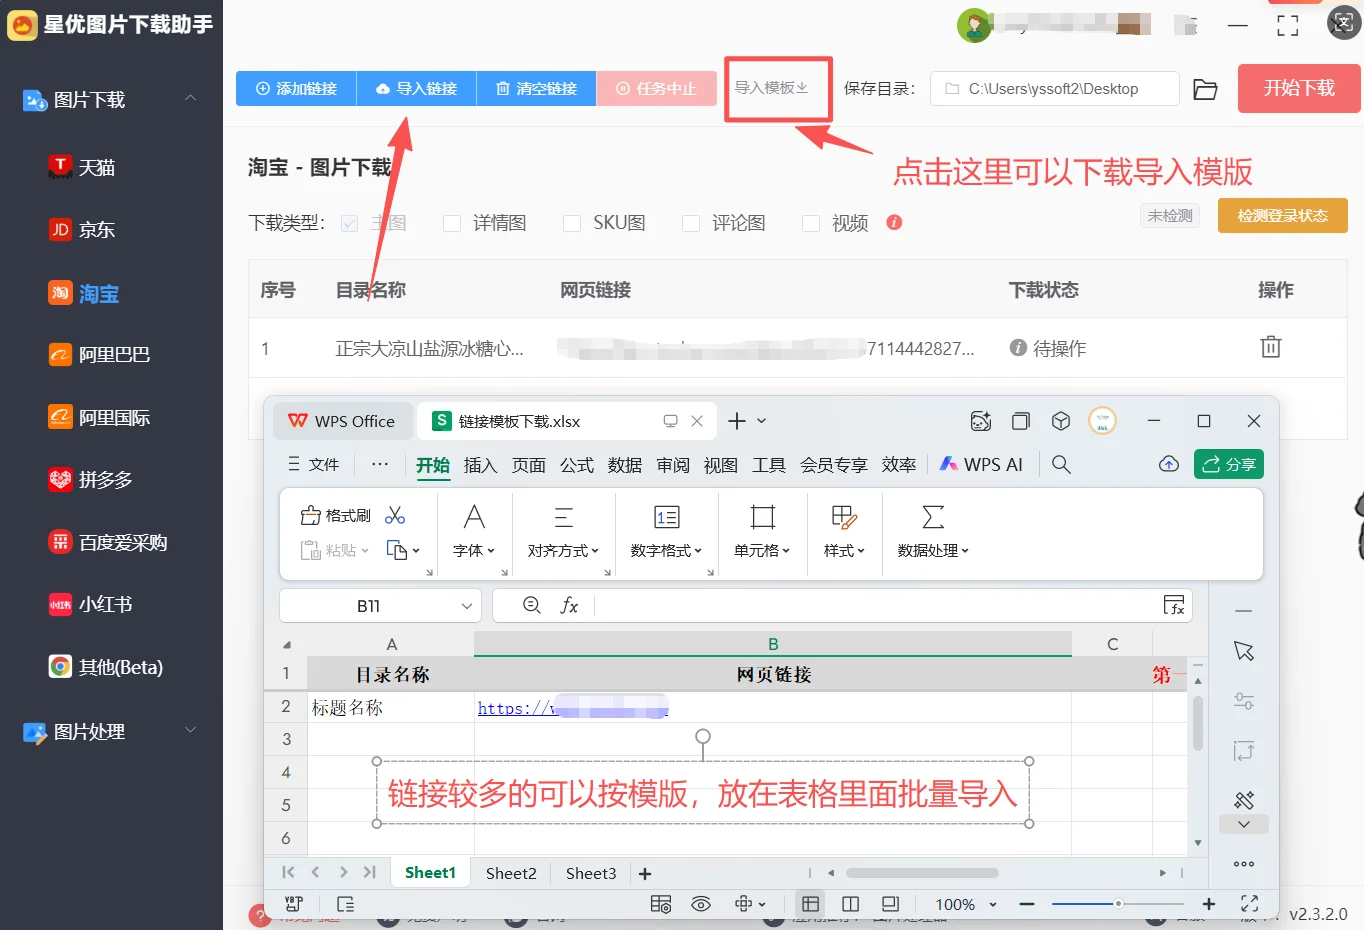Image resolution: width=1364 pixels, height=930 pixels.
Task: Click the 开始下载 download button
Action: point(1298,88)
